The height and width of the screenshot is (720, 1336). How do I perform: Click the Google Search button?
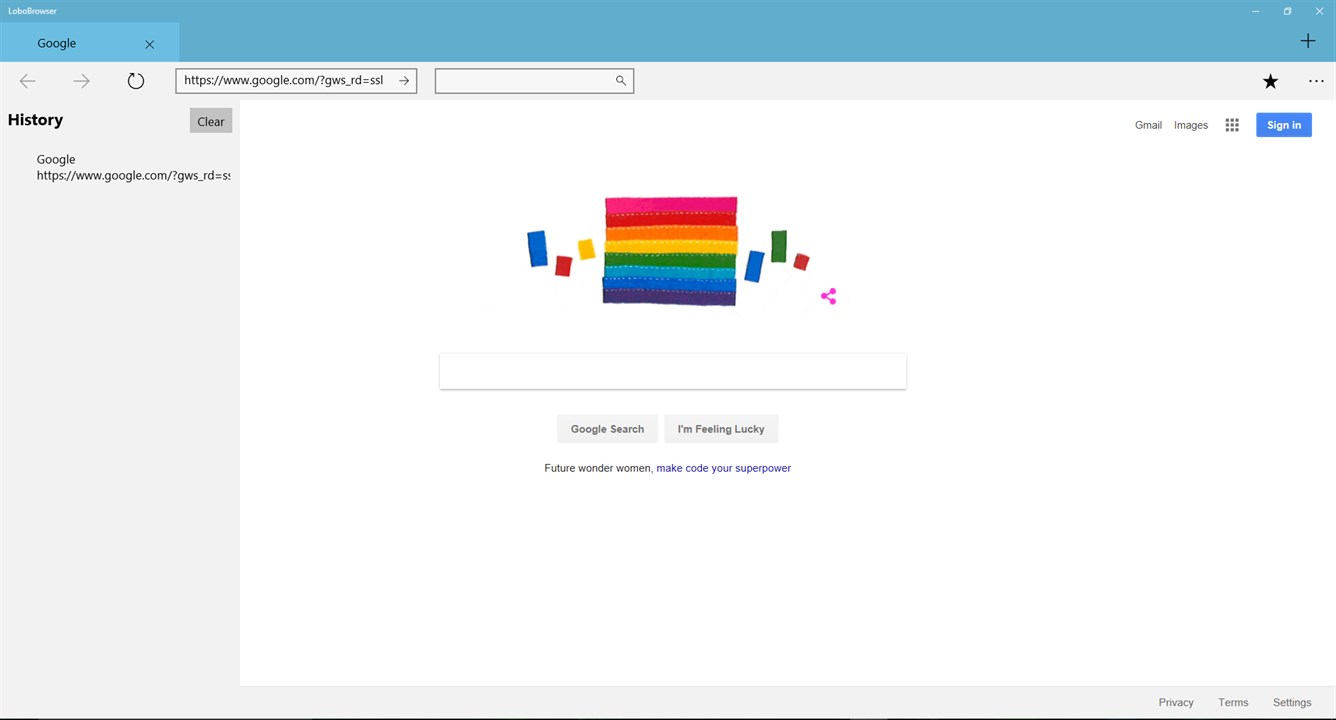tap(607, 429)
